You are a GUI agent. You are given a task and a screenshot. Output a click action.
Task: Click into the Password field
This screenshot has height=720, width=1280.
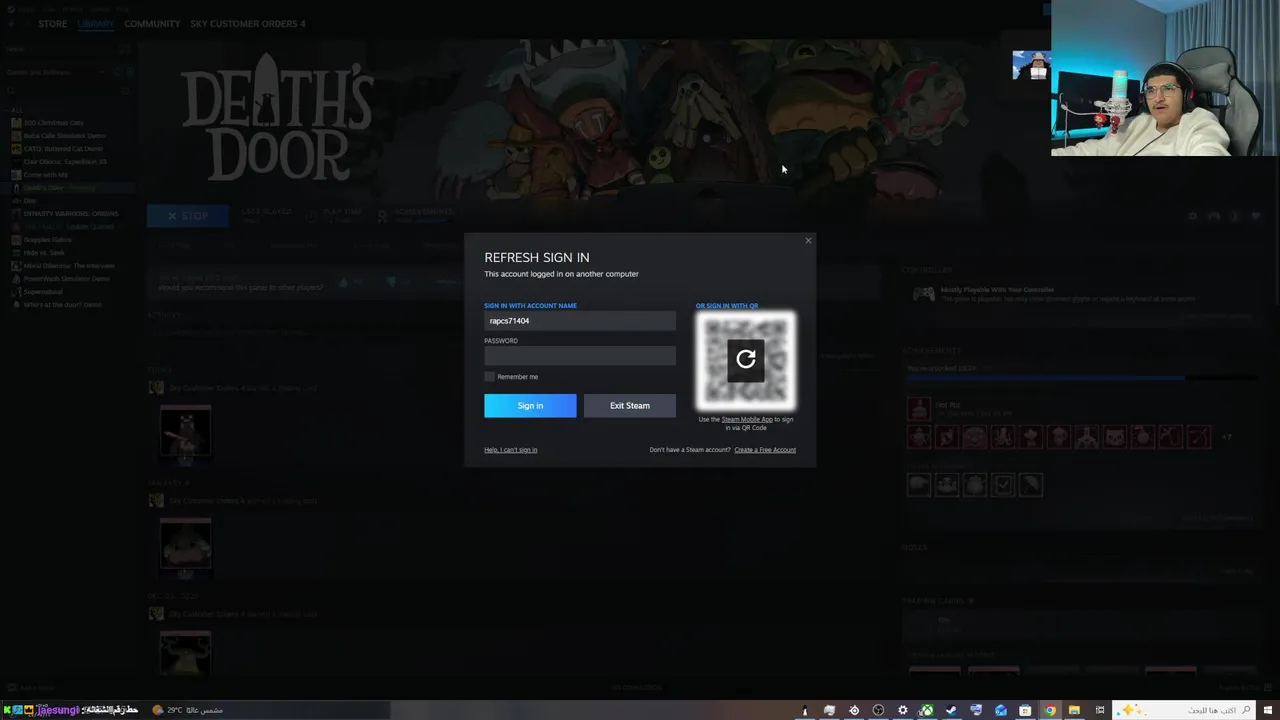coord(580,356)
